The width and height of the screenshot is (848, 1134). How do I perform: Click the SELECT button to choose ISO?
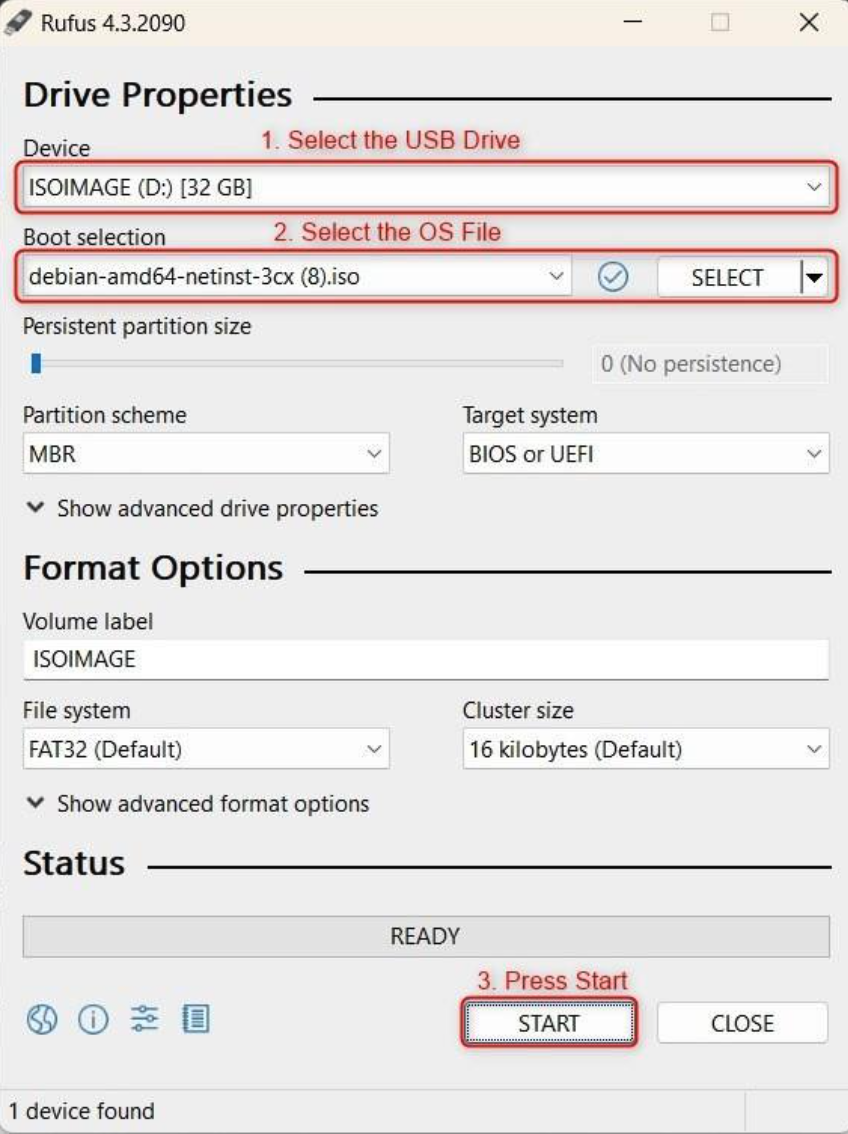point(727,279)
